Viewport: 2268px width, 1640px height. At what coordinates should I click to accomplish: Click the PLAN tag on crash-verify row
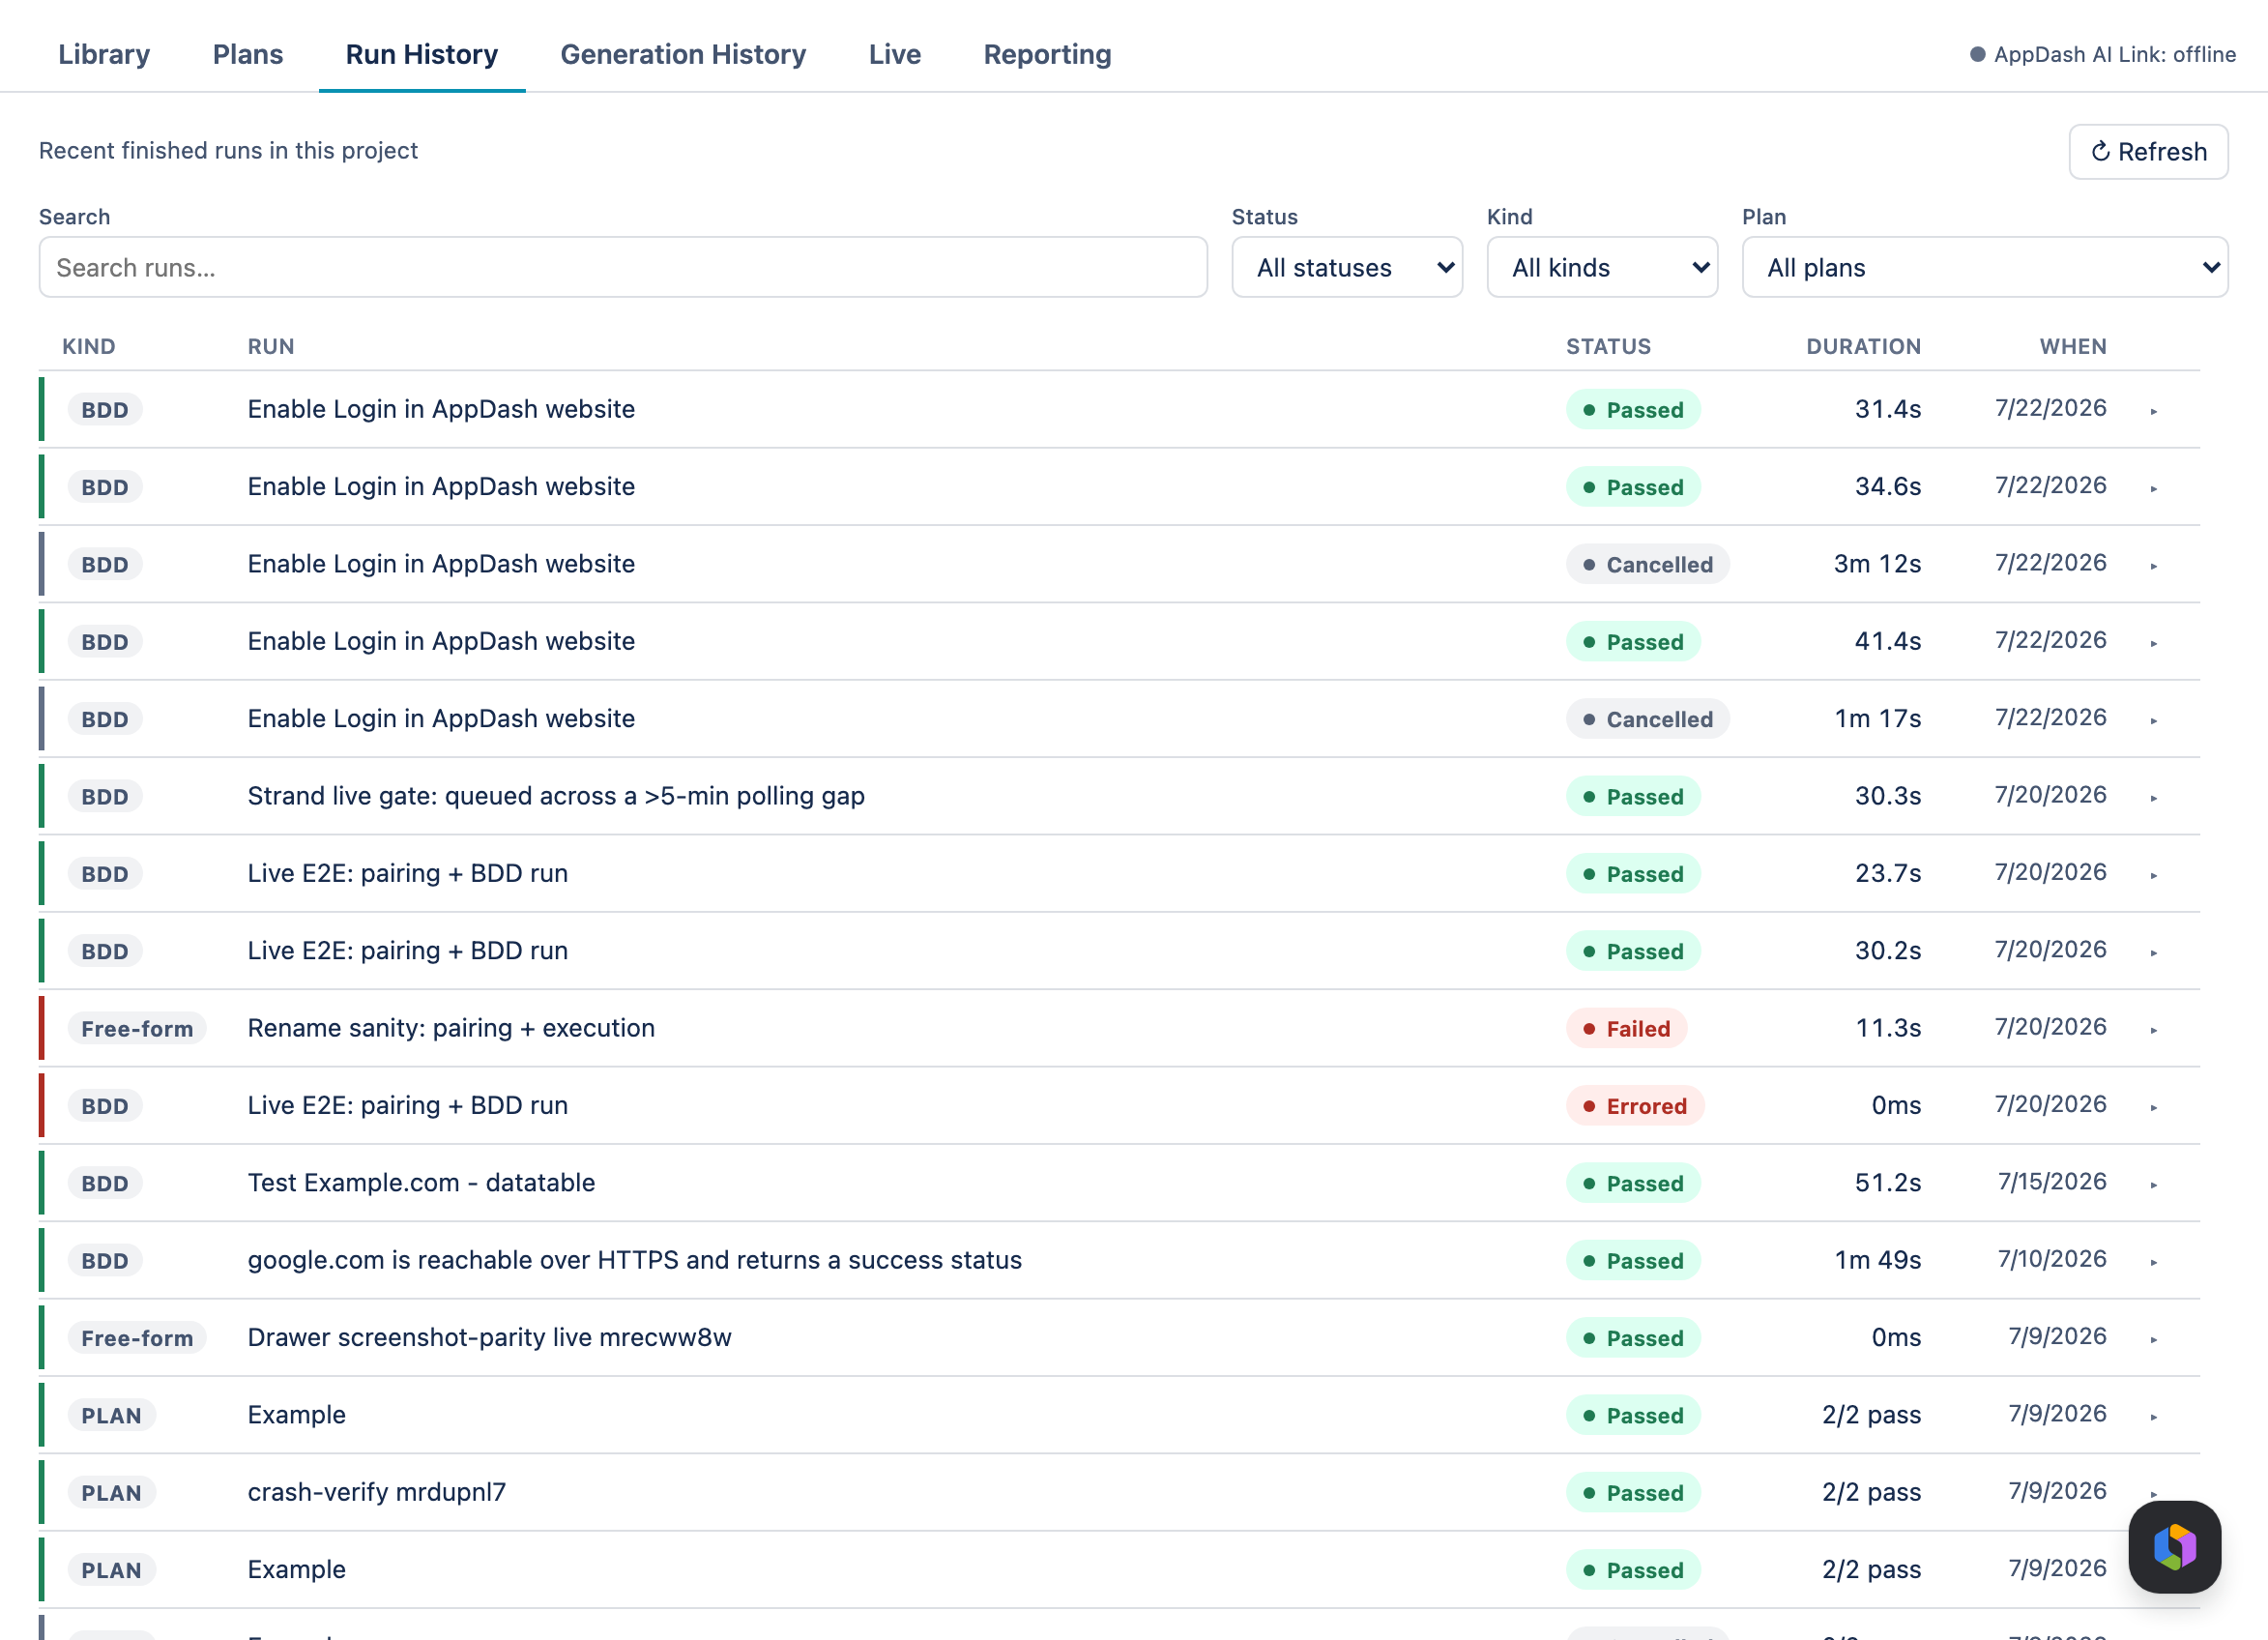[x=111, y=1492]
